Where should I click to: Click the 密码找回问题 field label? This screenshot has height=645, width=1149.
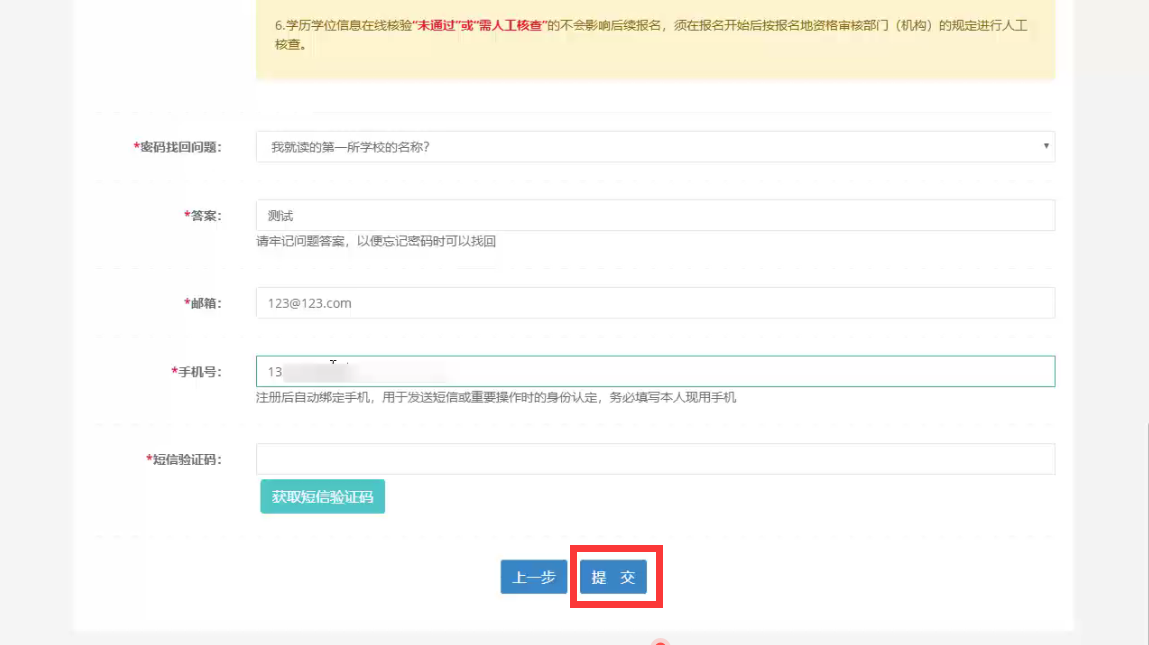[180, 147]
